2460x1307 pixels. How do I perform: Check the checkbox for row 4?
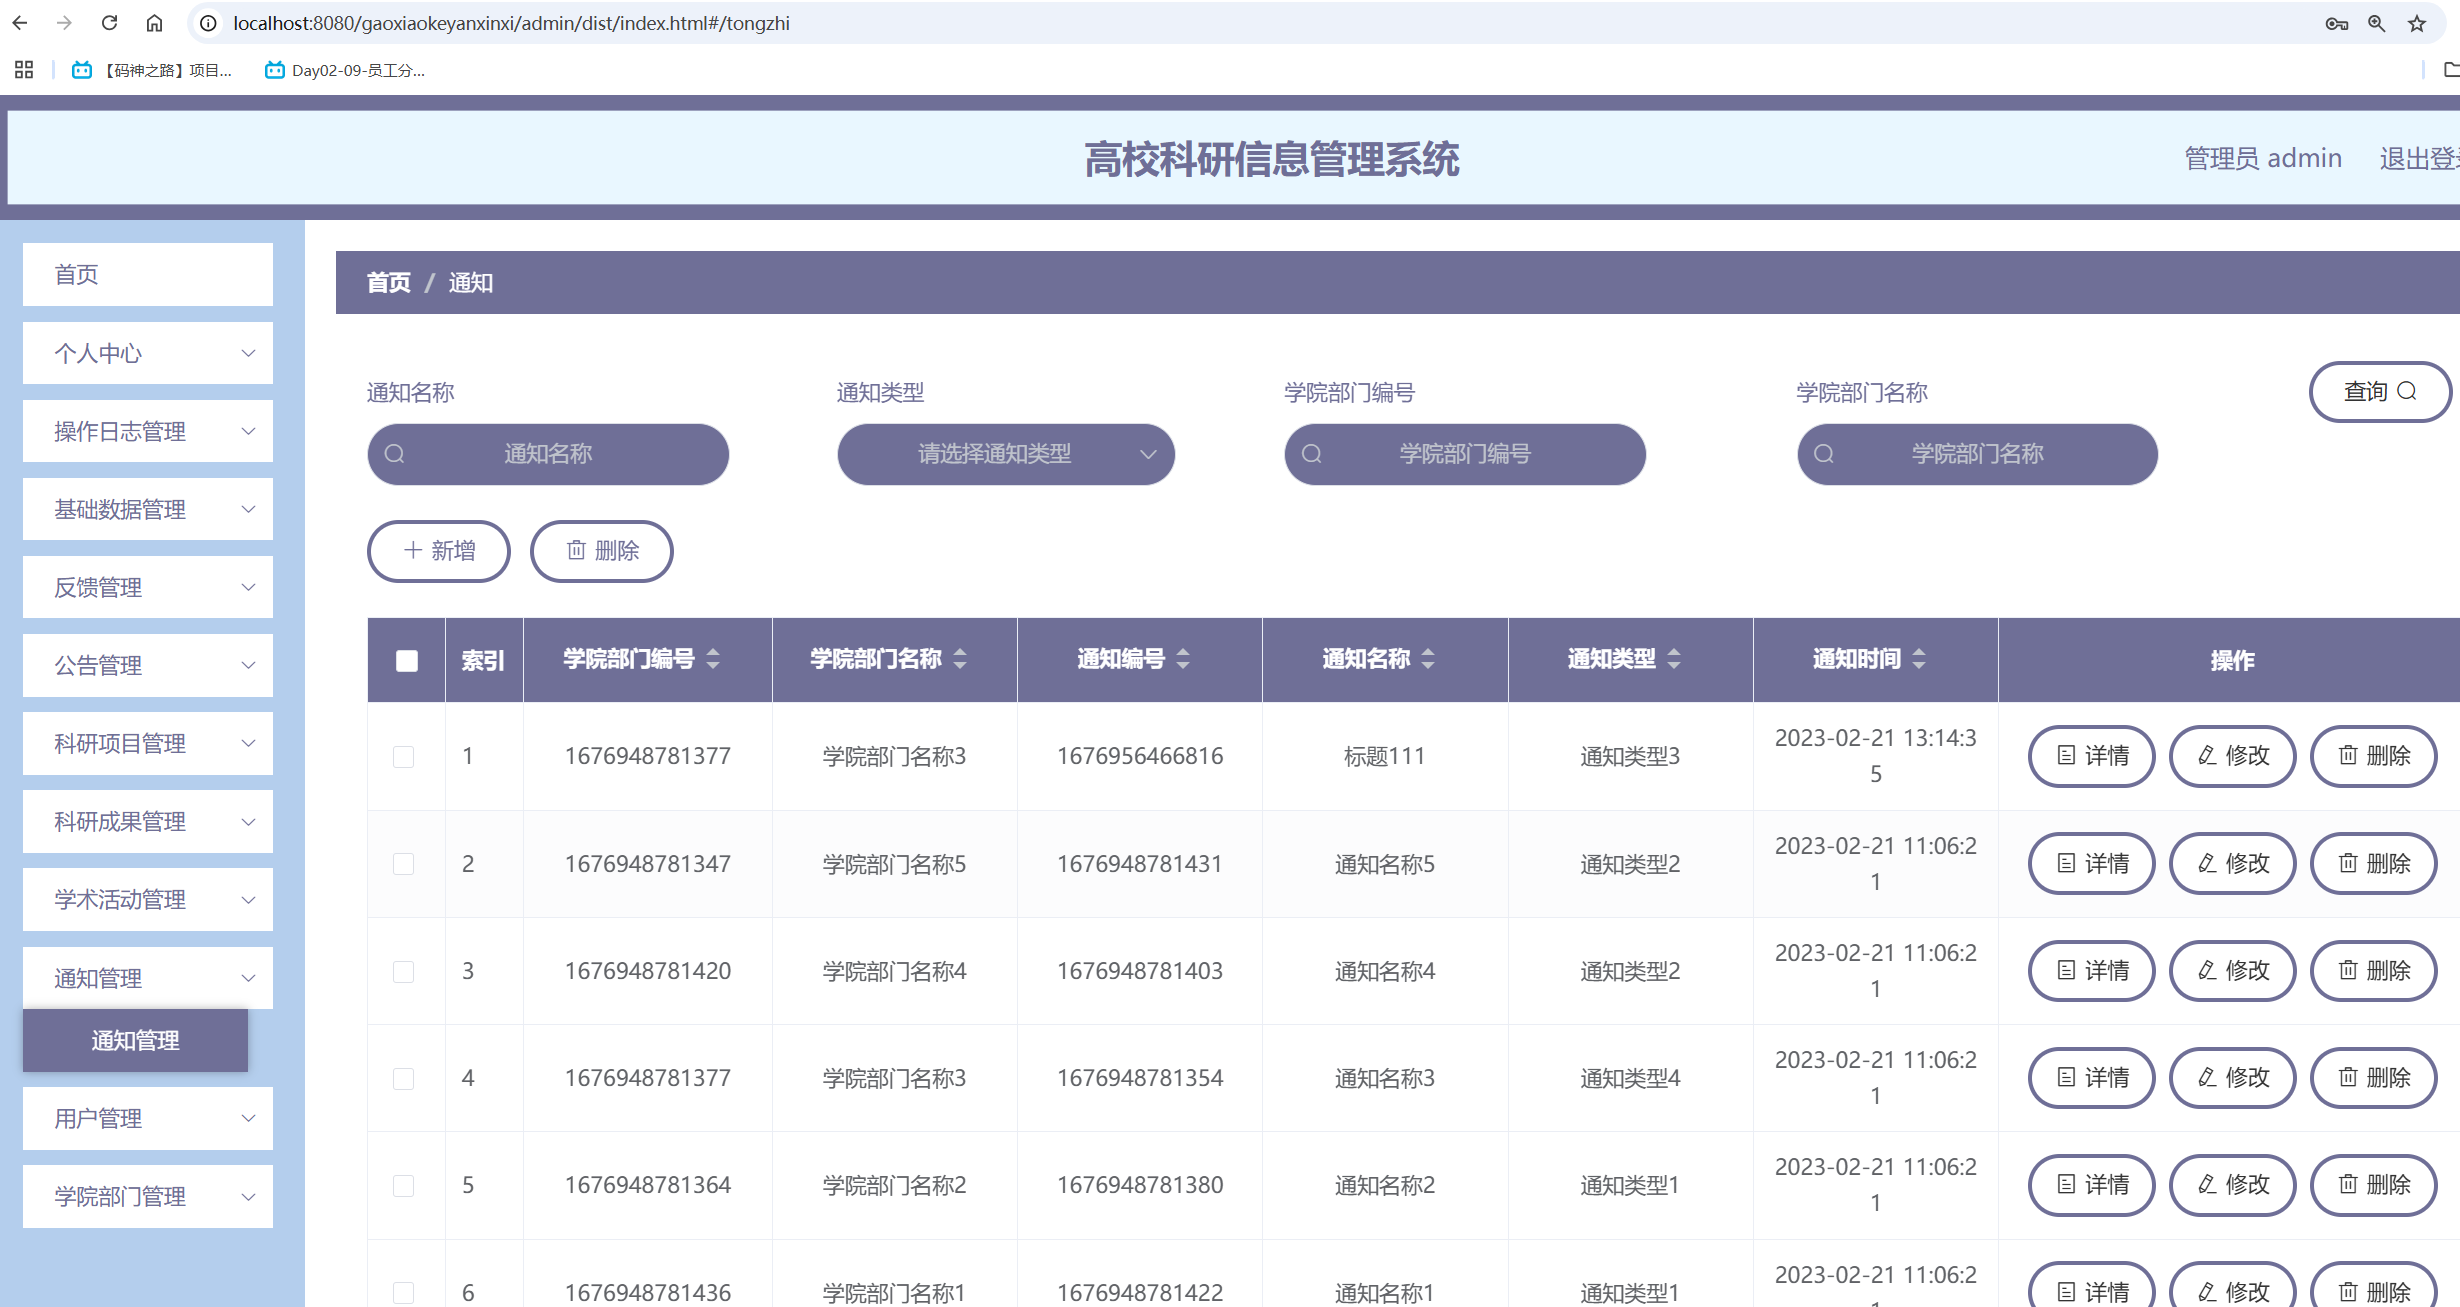404,1078
